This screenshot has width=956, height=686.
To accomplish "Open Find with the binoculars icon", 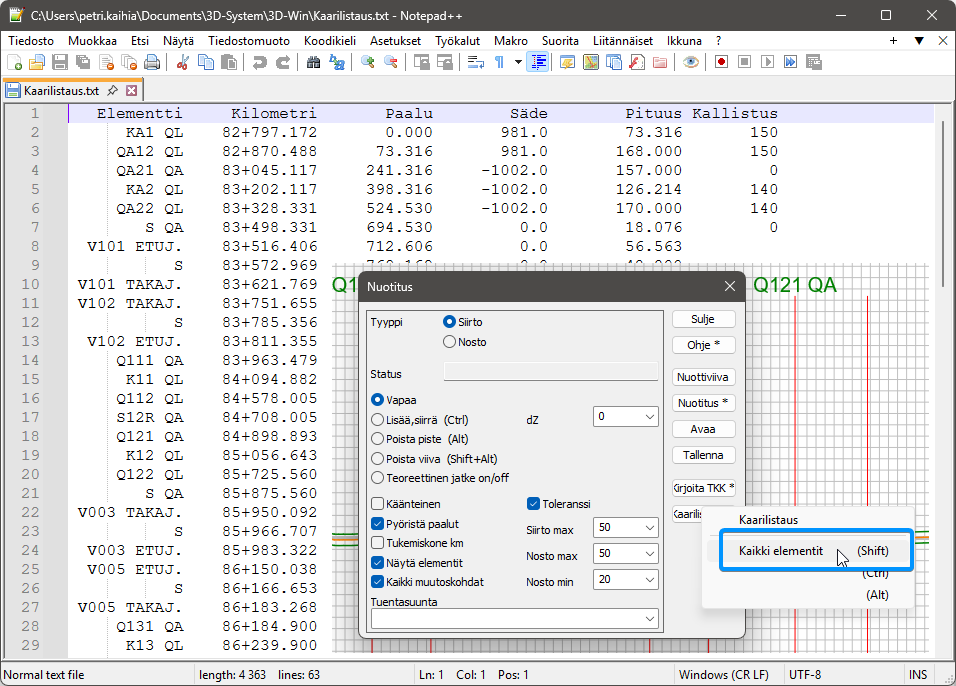I will (x=313, y=62).
